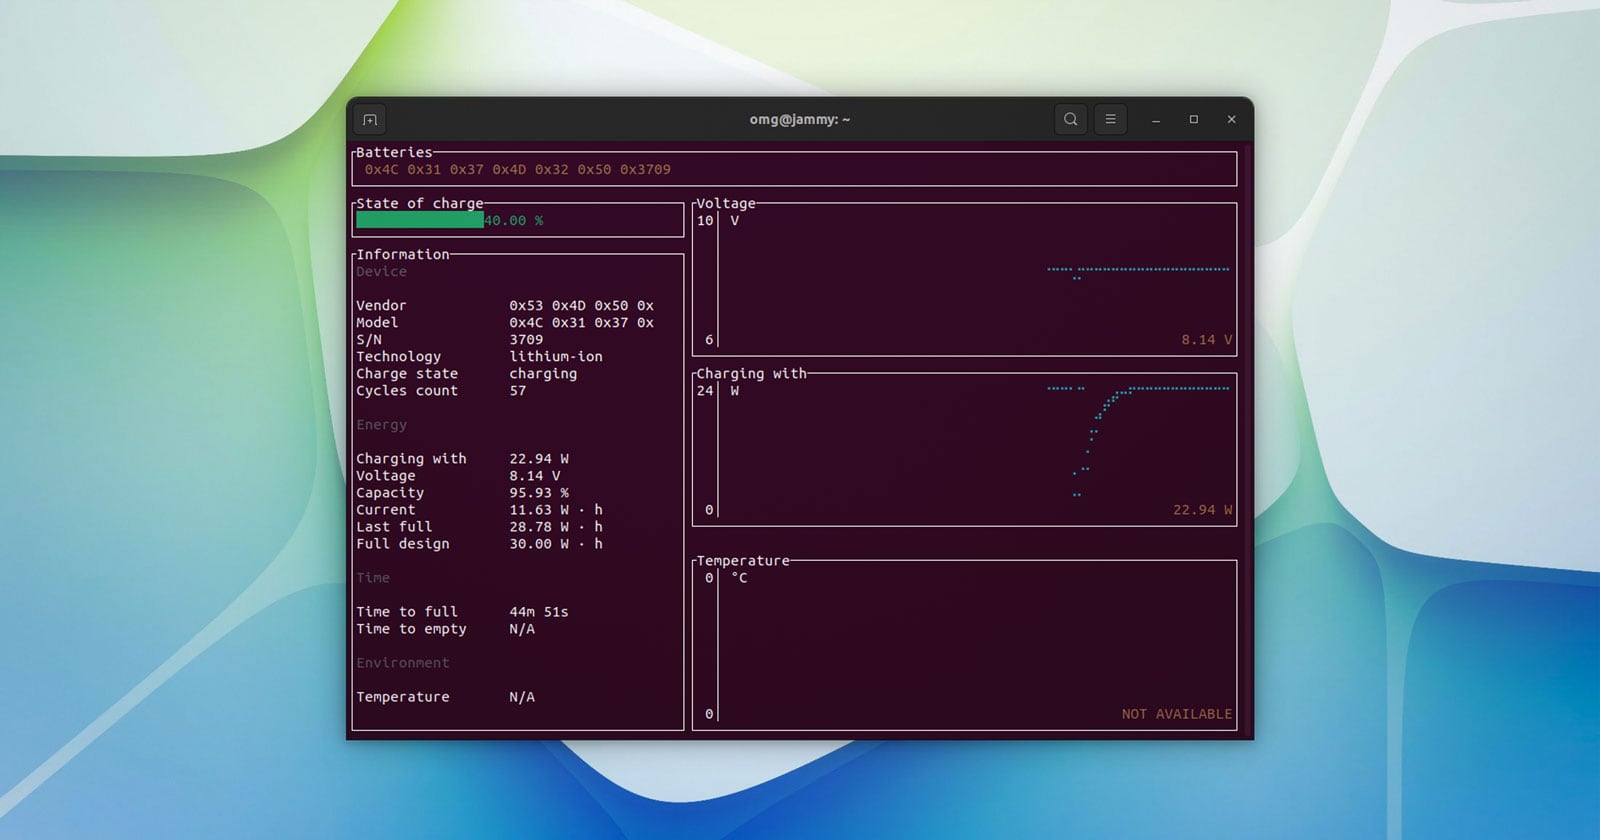Click the lithium-ion Technology value

(x=556, y=357)
